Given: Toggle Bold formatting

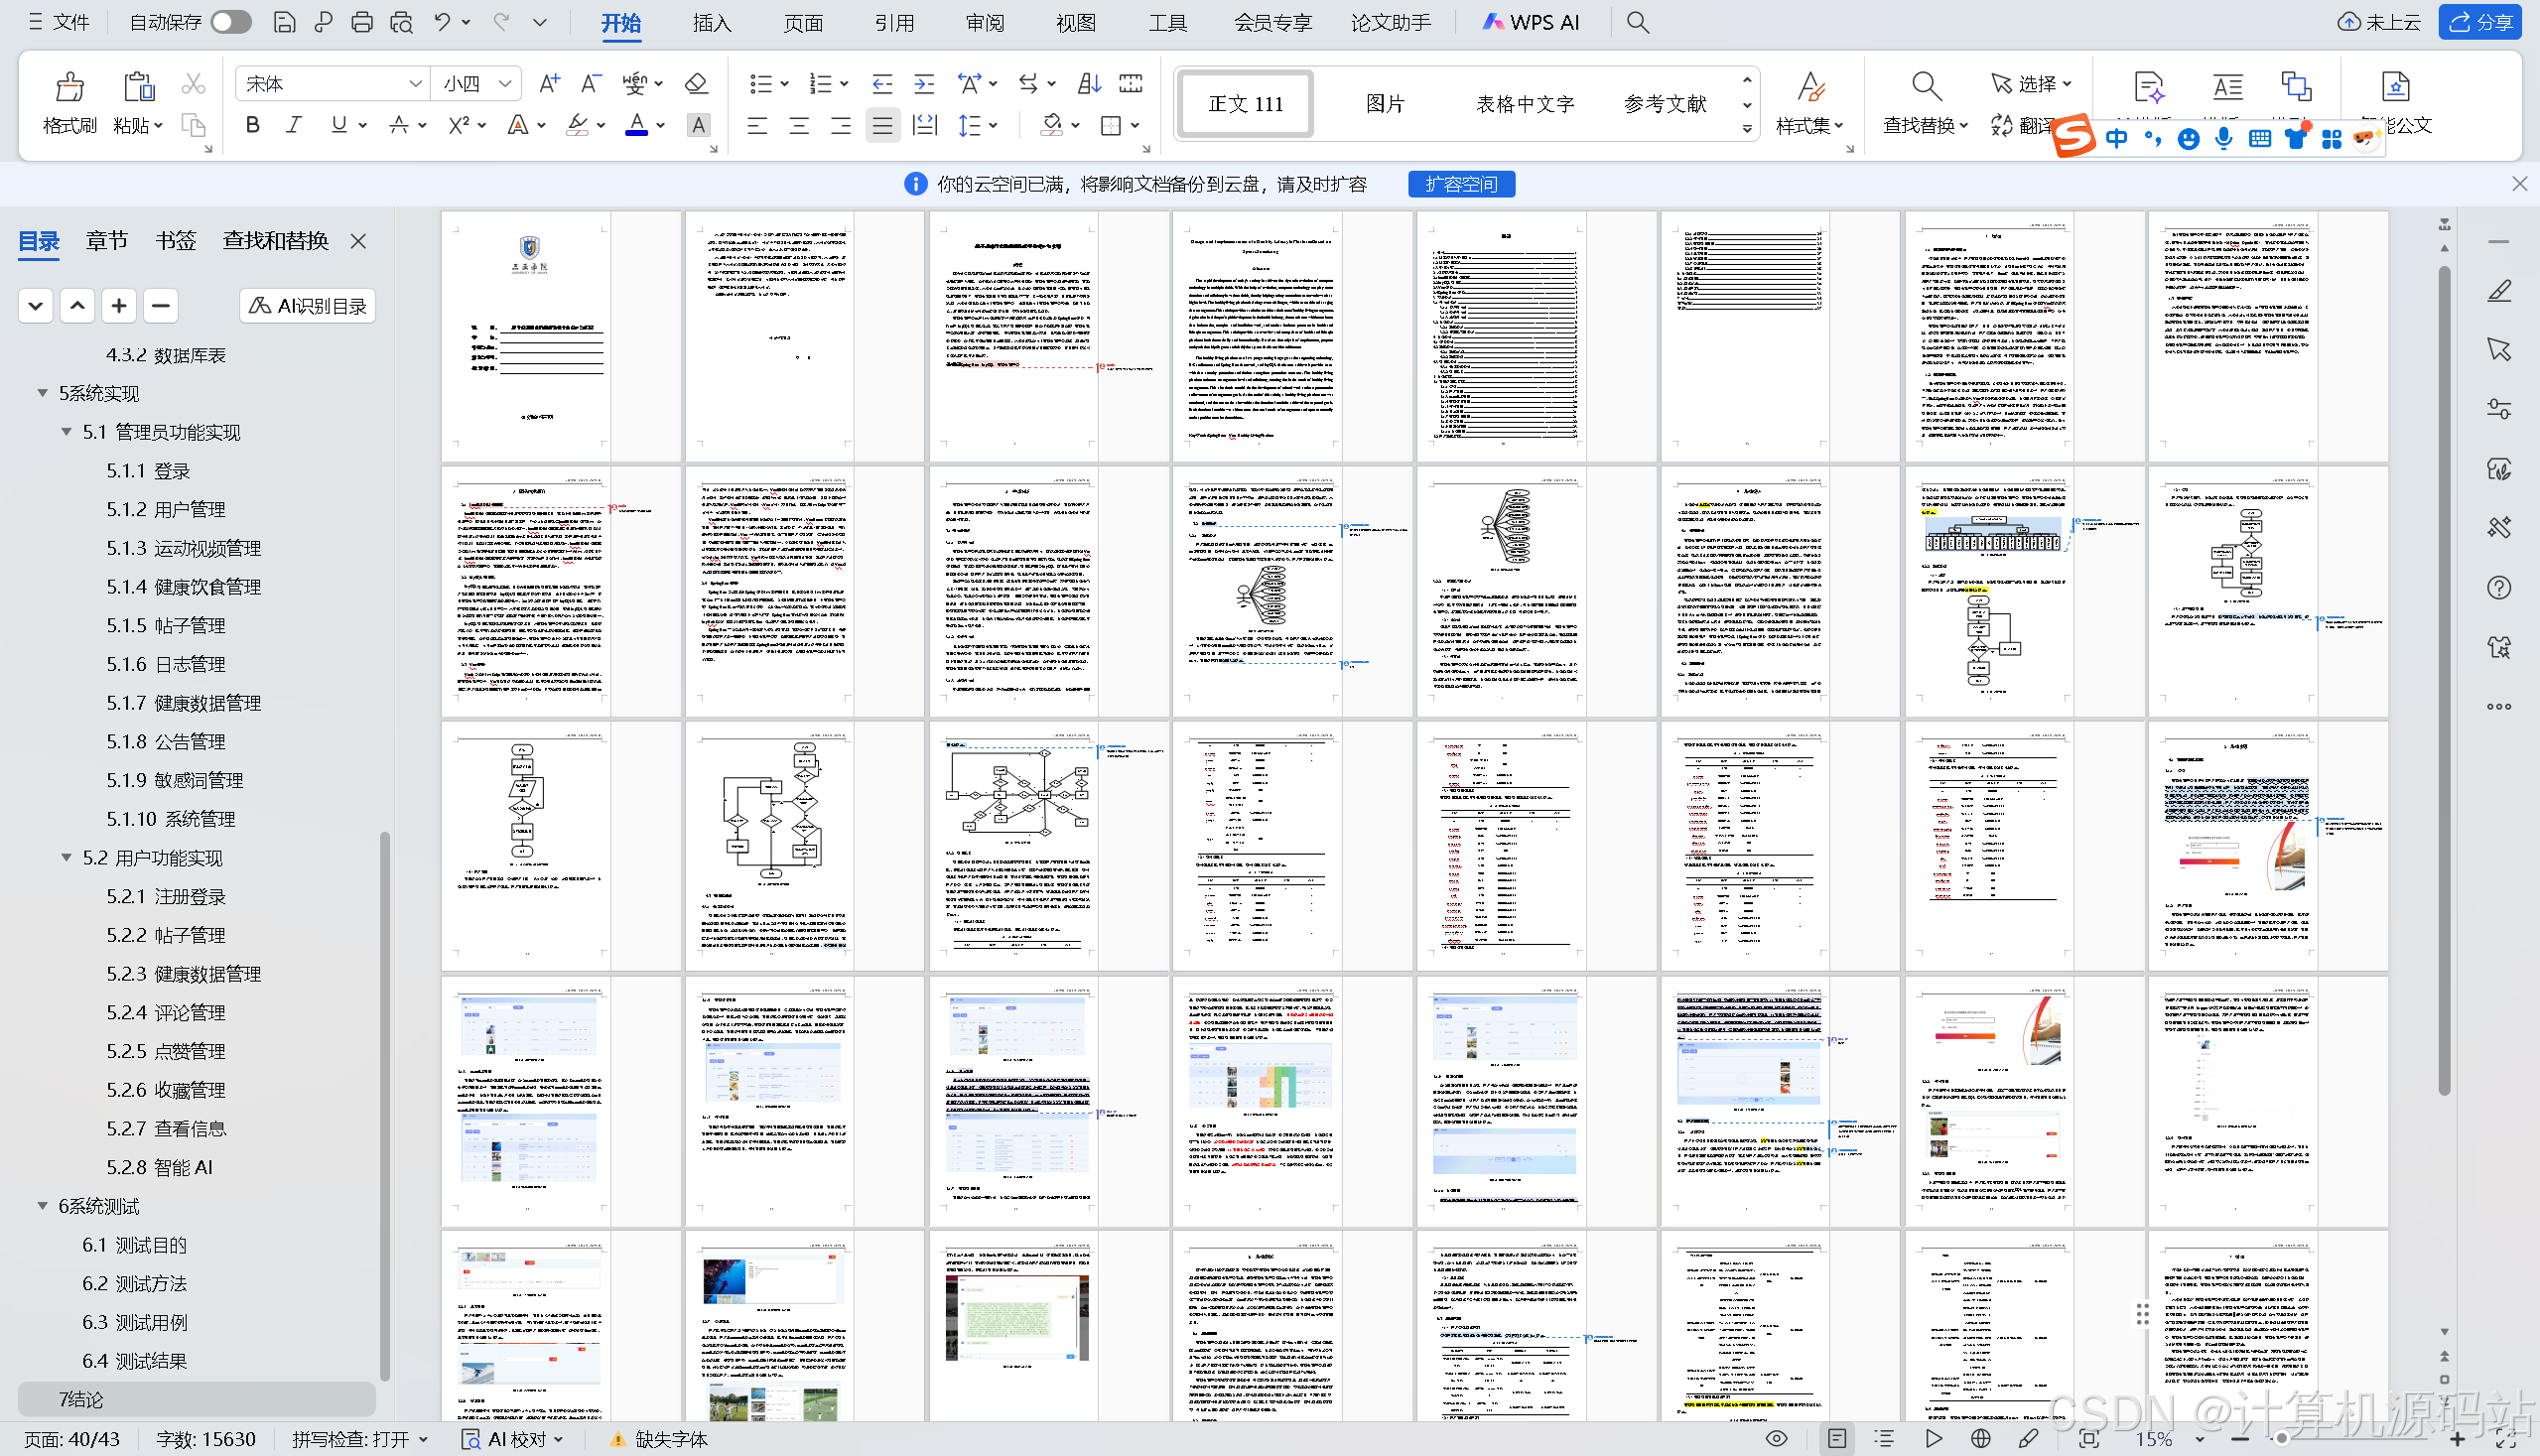Looking at the screenshot, I should pos(252,125).
